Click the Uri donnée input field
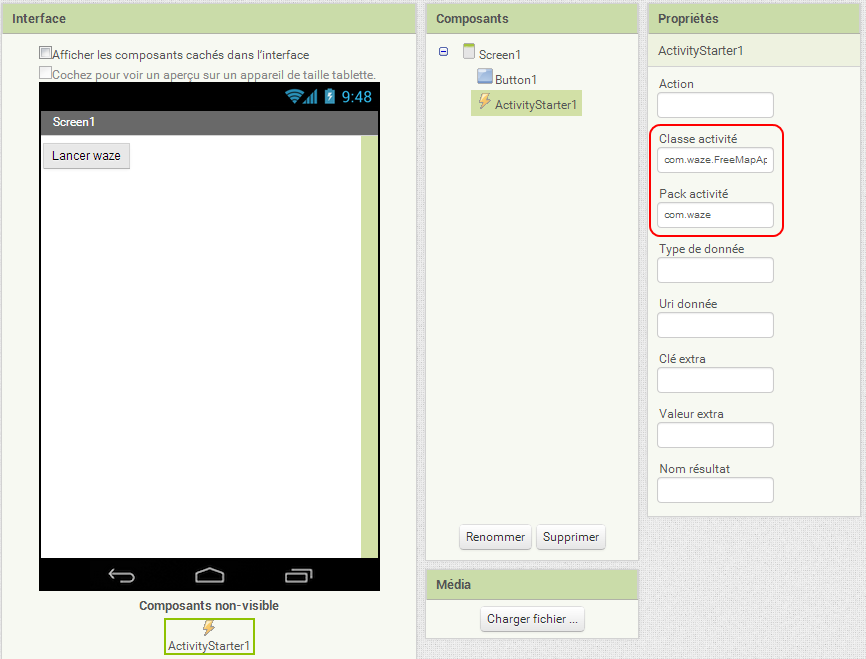 coord(715,325)
